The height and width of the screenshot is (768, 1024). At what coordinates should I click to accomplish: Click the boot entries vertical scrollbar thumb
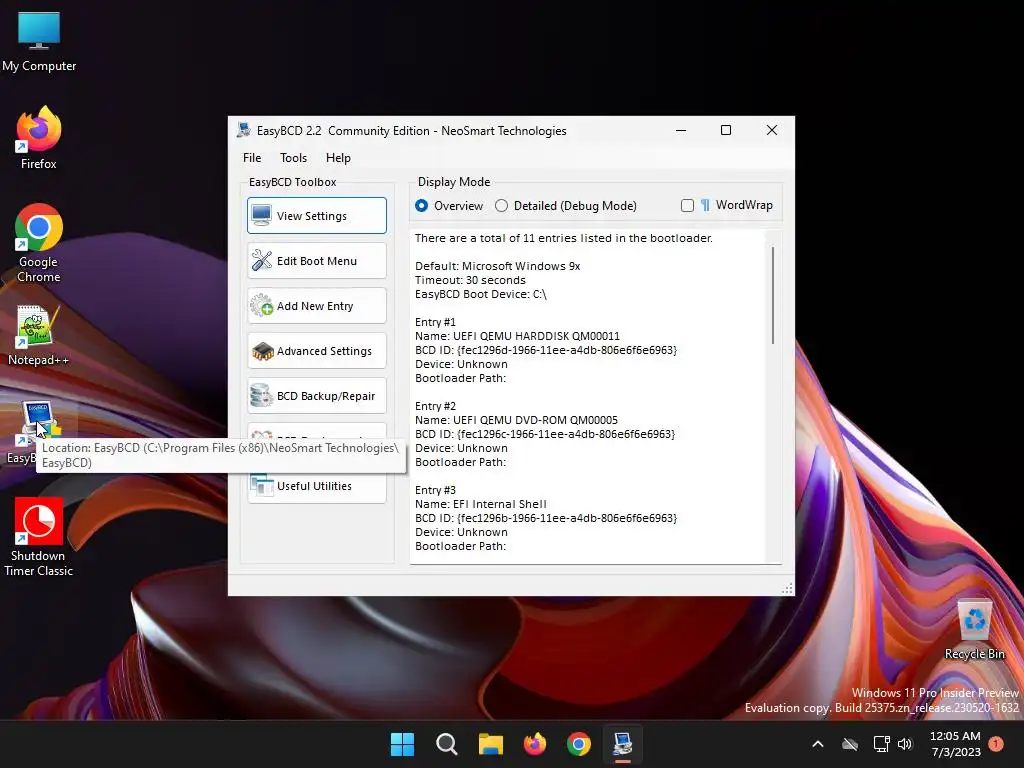(x=773, y=295)
